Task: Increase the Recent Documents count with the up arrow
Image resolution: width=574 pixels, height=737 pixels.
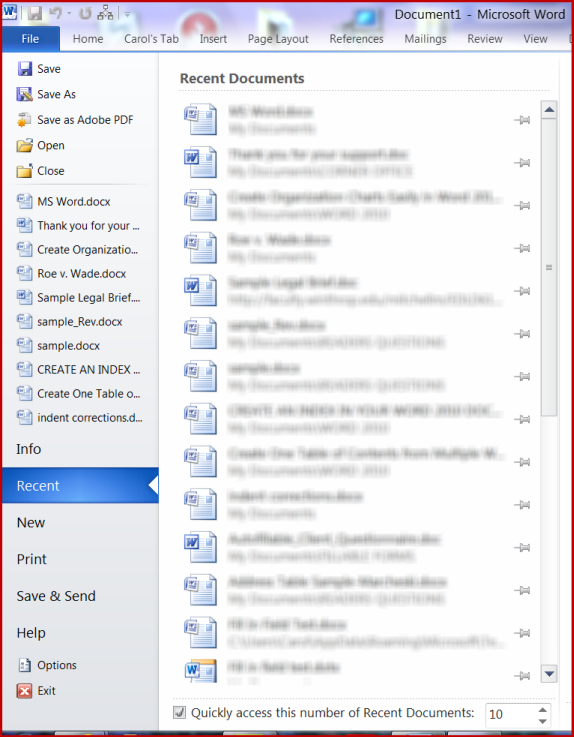Action: click(x=543, y=709)
